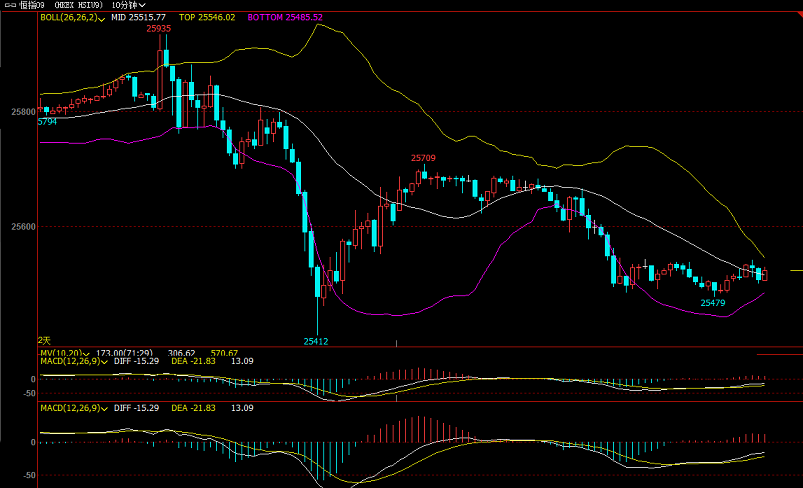The width and height of the screenshot is (803, 488).
Task: Click the yellow 570.67 MV value
Action: 224,353
